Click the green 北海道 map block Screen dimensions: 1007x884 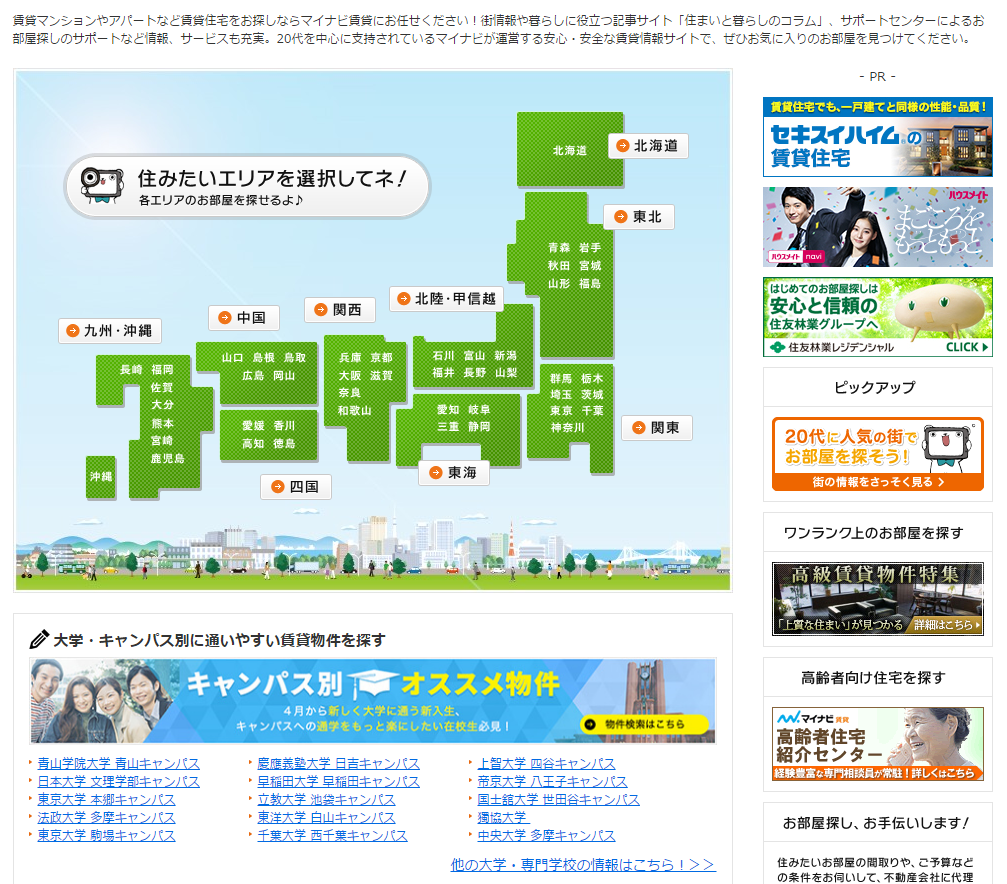pos(570,150)
